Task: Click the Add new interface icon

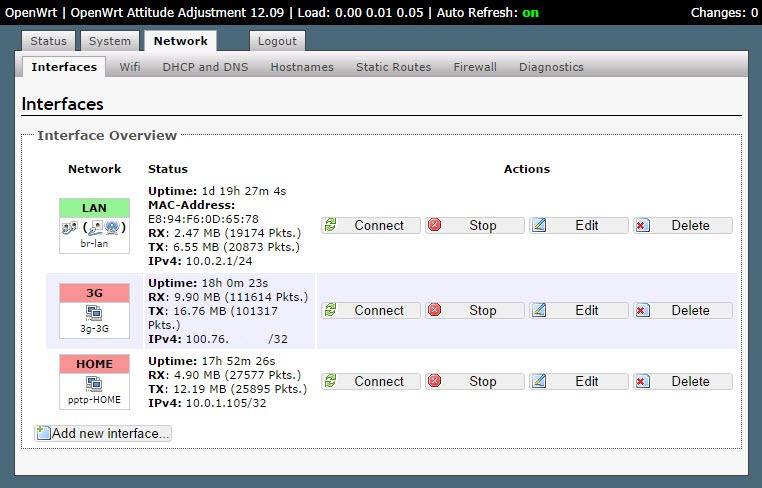Action: [x=43, y=433]
